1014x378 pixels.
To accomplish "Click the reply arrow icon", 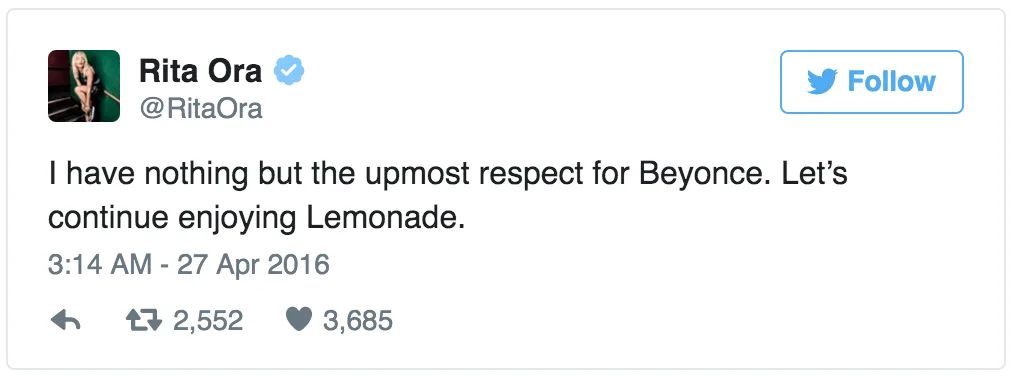I will 65,320.
